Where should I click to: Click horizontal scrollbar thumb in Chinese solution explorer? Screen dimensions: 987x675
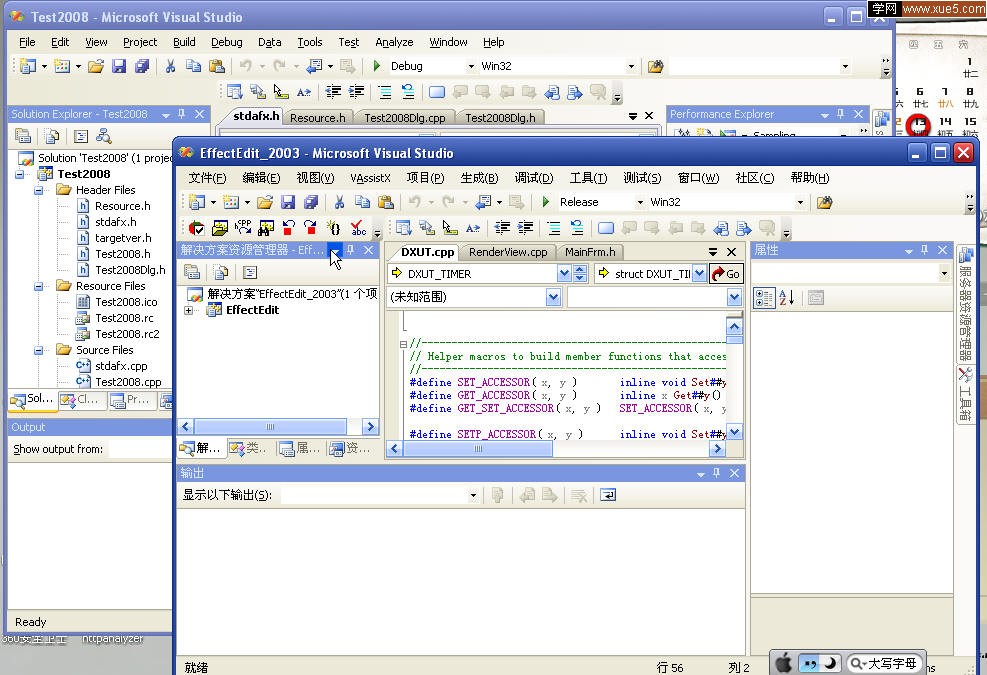pos(270,426)
